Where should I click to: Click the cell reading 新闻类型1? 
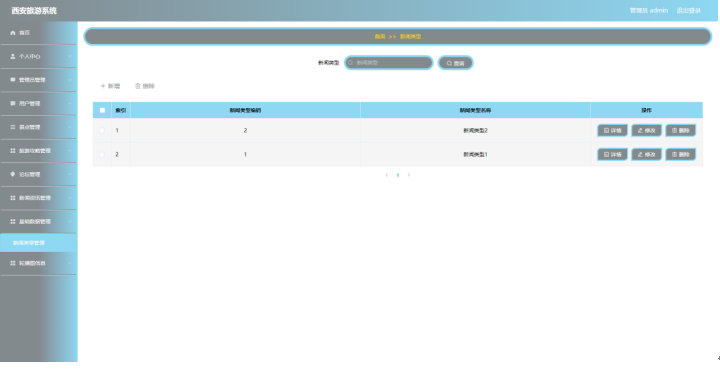pyautogui.click(x=475, y=154)
